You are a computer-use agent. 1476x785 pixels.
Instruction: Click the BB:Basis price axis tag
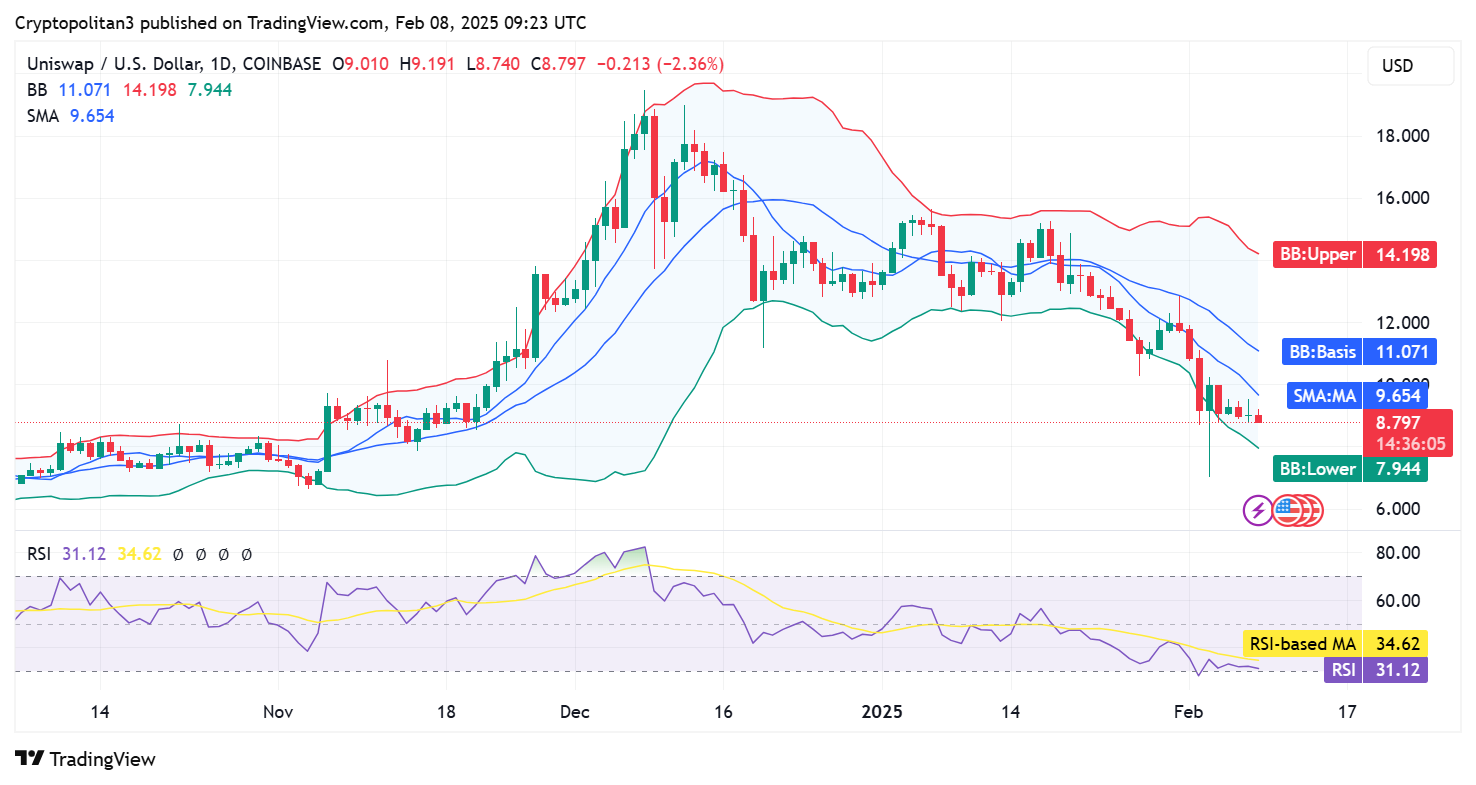pos(1359,351)
